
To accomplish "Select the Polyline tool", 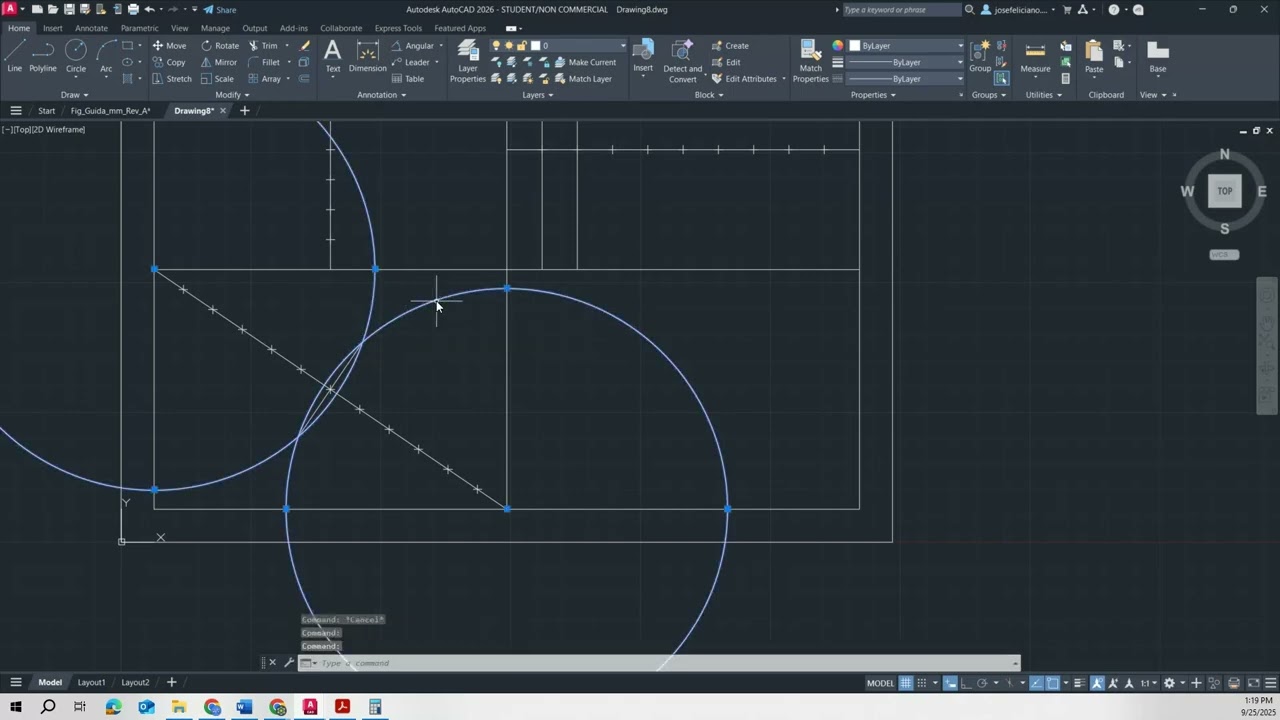I will pos(43,56).
